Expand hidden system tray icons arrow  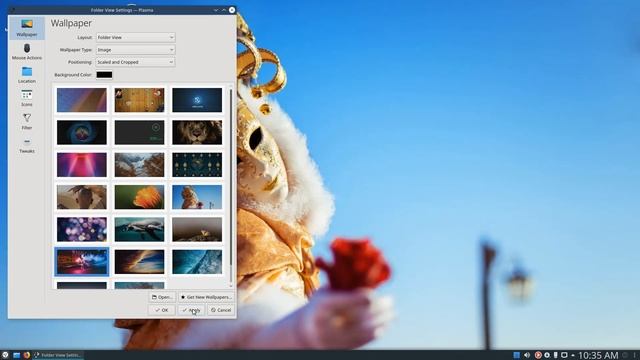[573, 356]
